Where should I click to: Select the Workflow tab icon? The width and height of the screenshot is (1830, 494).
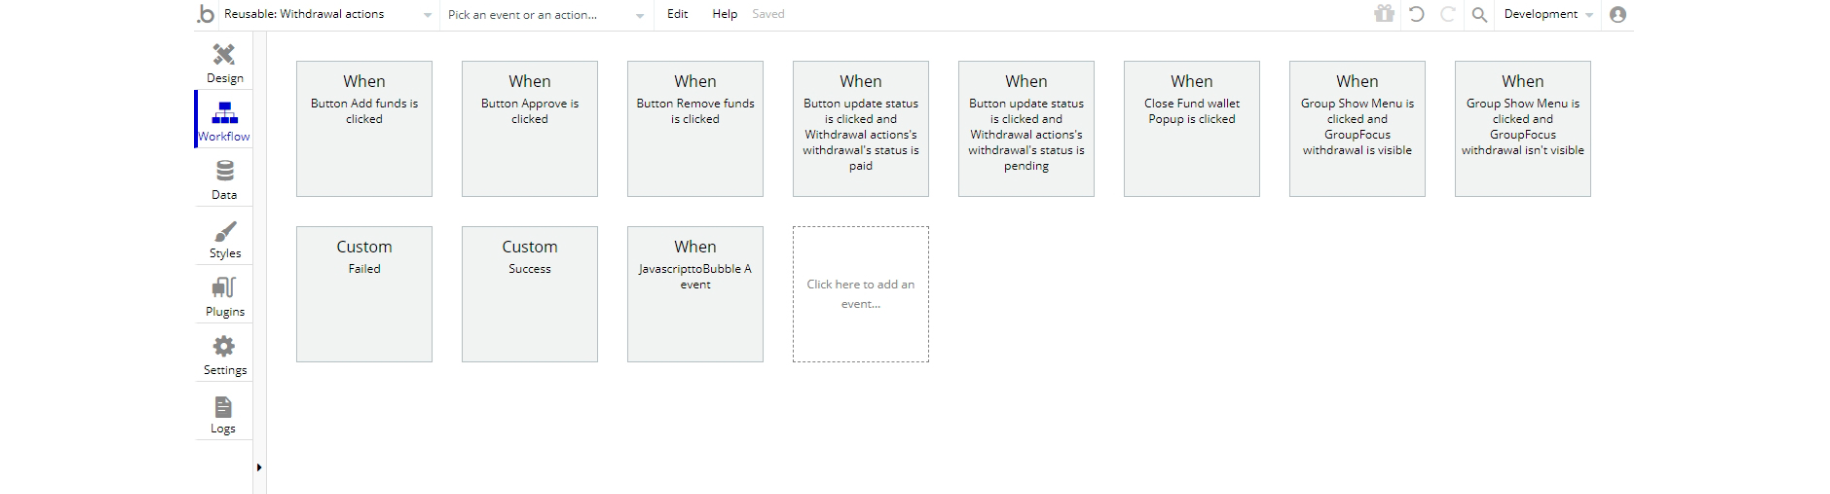point(224,113)
